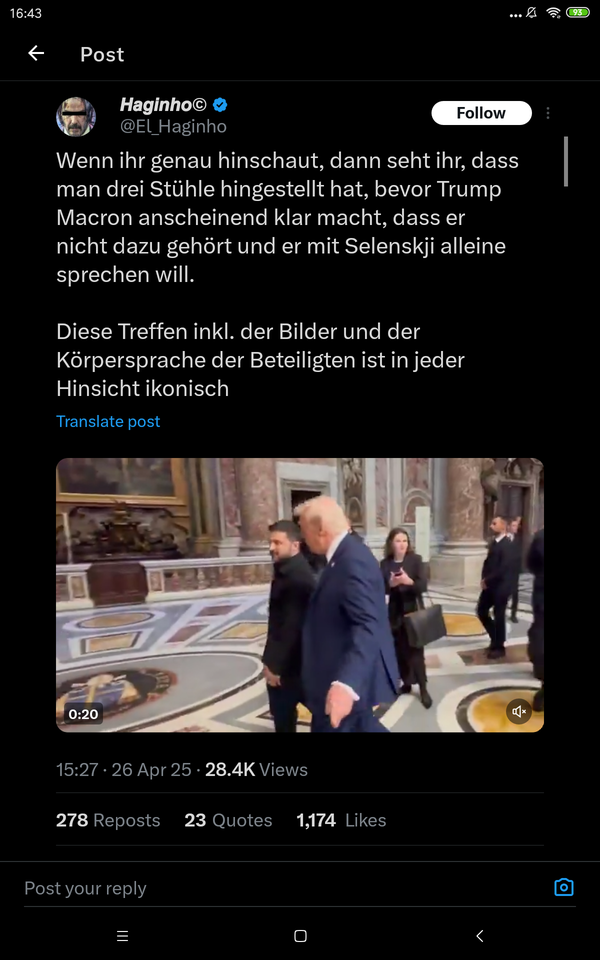View the 23 Quotes list
The width and height of the screenshot is (600, 960).
click(x=228, y=820)
